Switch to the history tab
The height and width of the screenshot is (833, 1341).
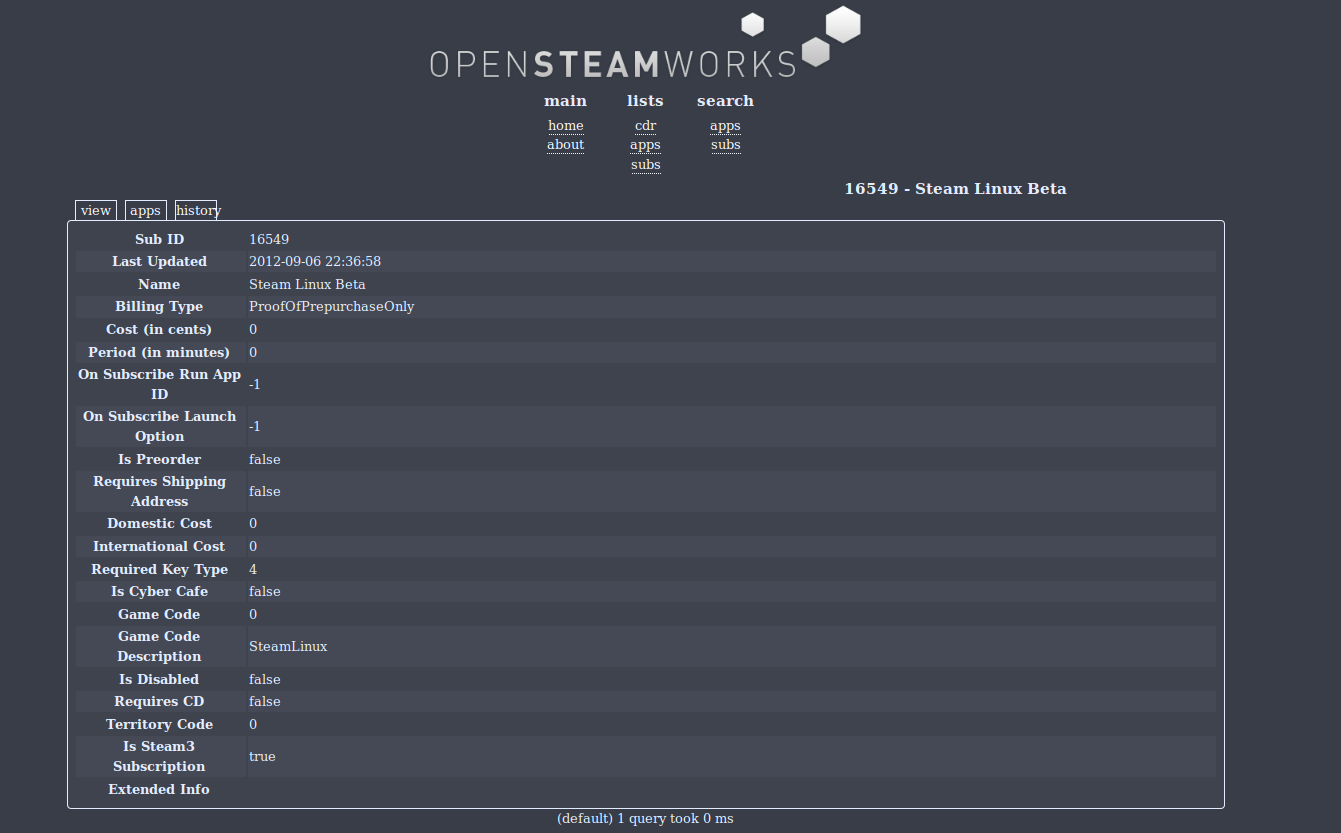click(x=197, y=210)
